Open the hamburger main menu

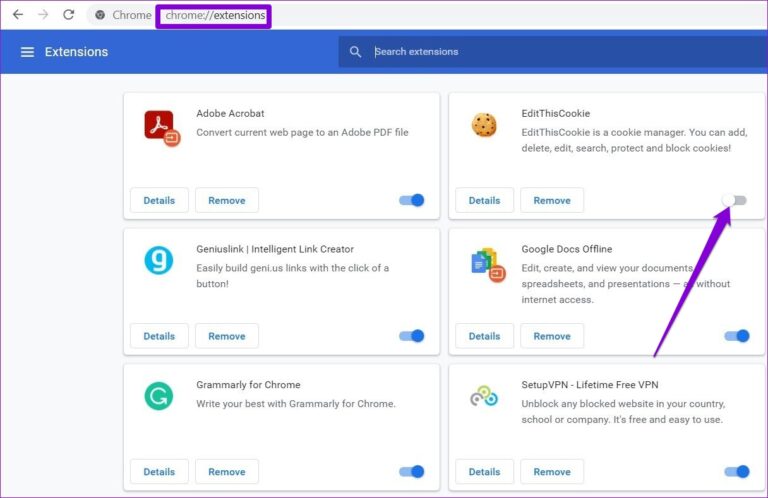[27, 52]
